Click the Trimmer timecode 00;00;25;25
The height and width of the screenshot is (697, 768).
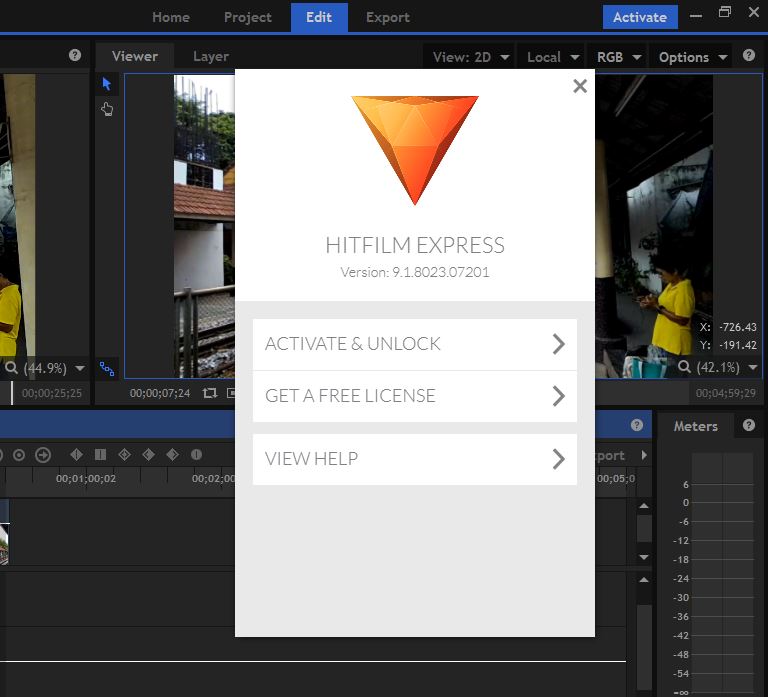[51, 393]
